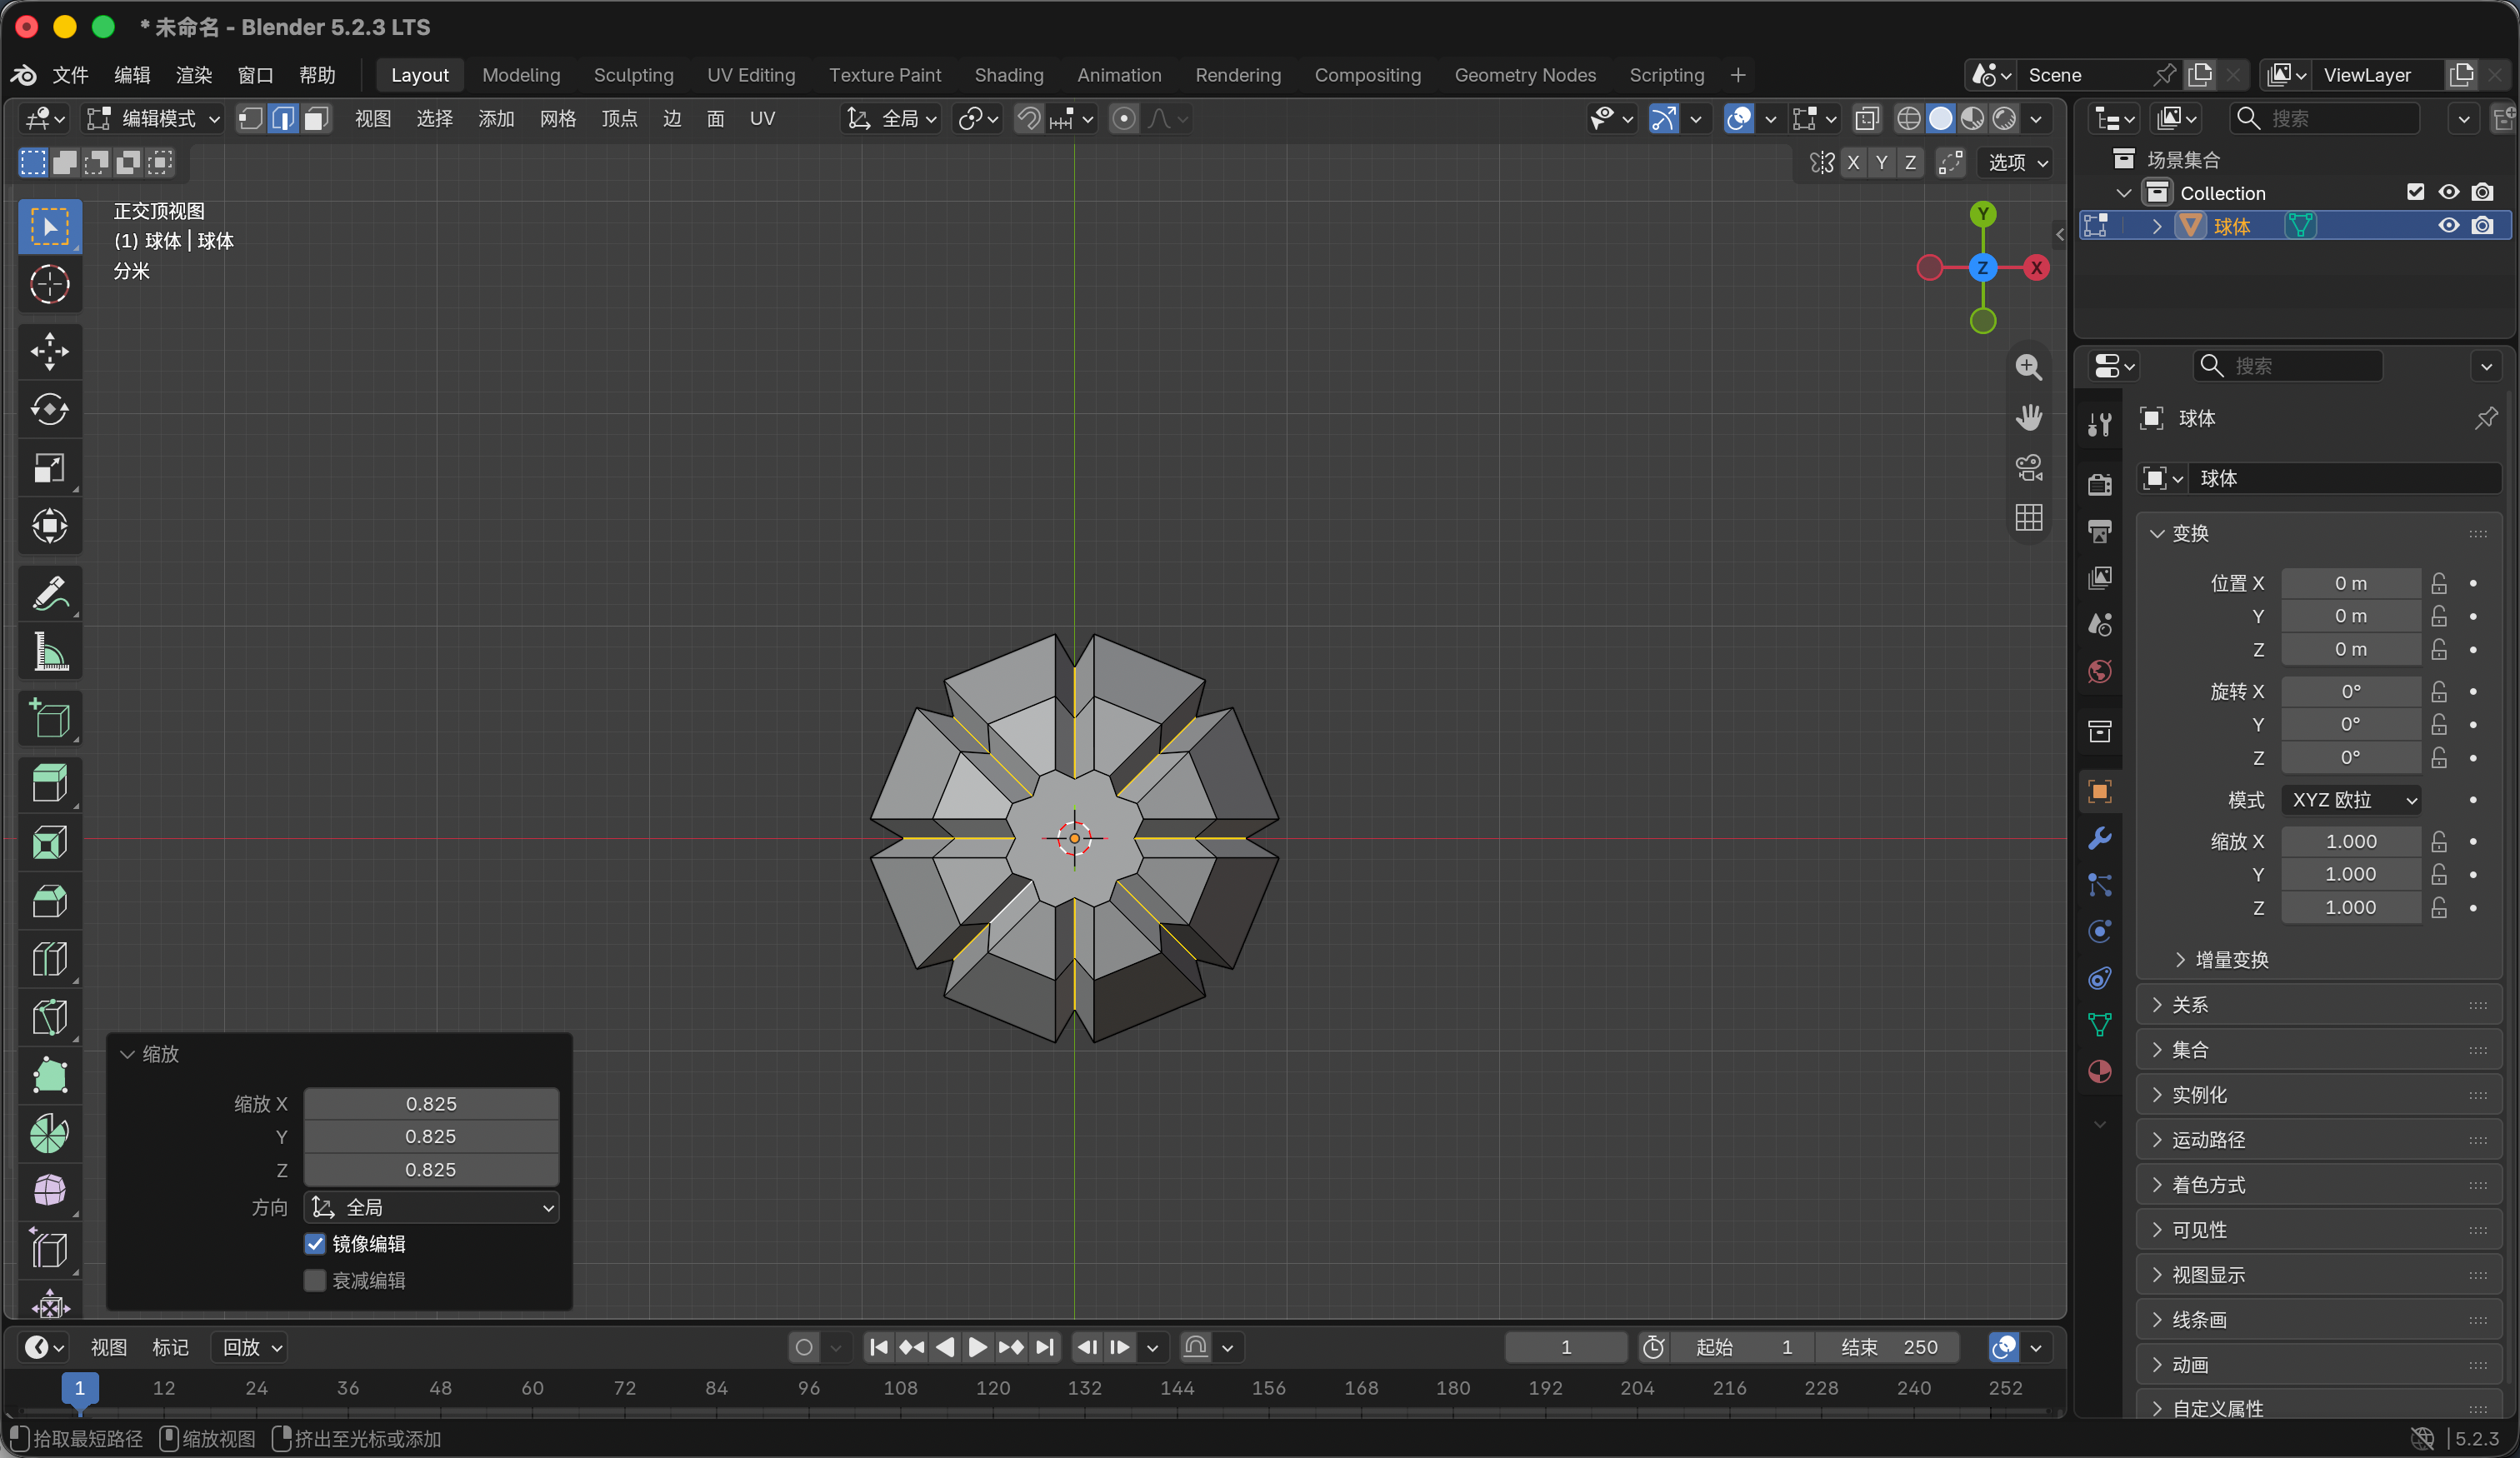Open the Modifier properties wrench tab
The width and height of the screenshot is (2520, 1458).
pyautogui.click(x=2099, y=838)
